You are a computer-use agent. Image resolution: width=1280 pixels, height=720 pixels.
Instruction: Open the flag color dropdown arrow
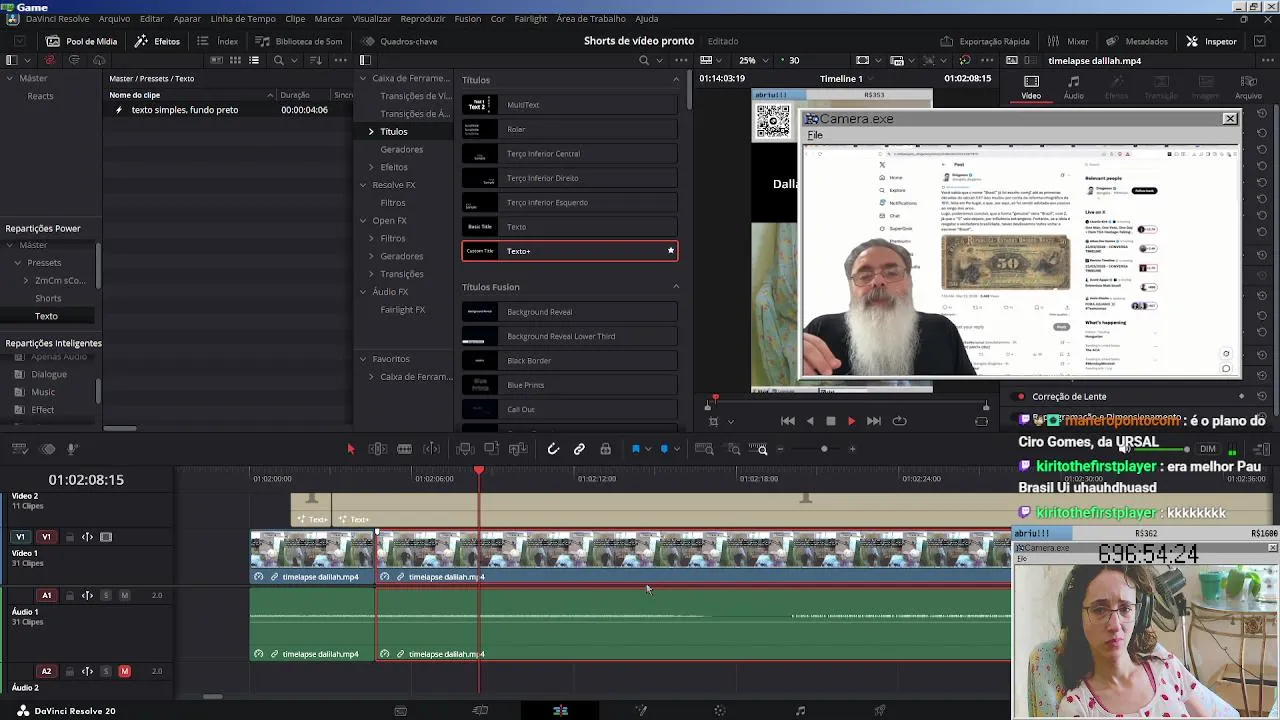tap(647, 450)
